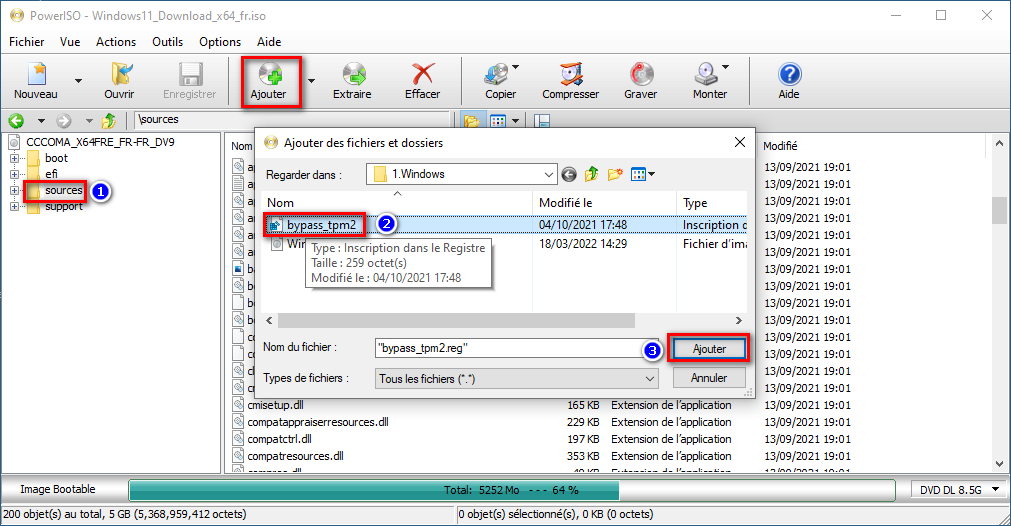Open the Aide help icon
The image size is (1011, 526).
[x=789, y=75]
